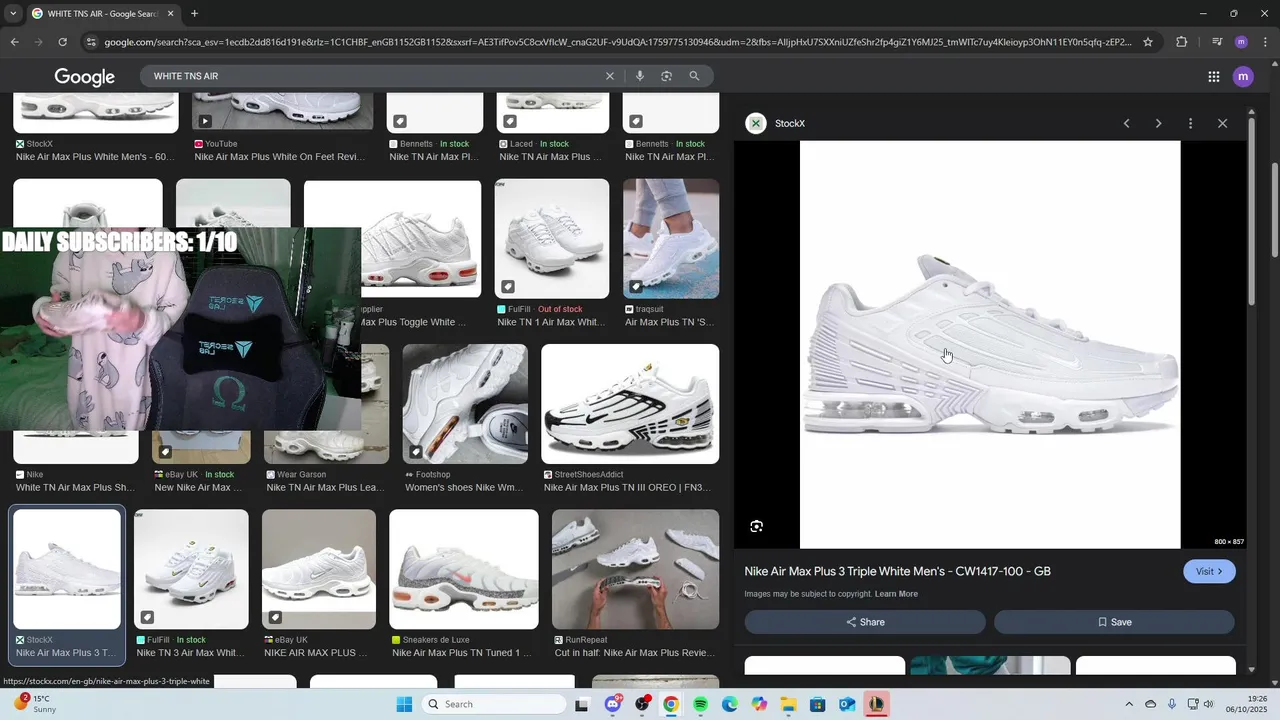Viewport: 1280px width, 720px height.
Task: Open Chrome profile avatar in toolbar
Action: 1241,42
